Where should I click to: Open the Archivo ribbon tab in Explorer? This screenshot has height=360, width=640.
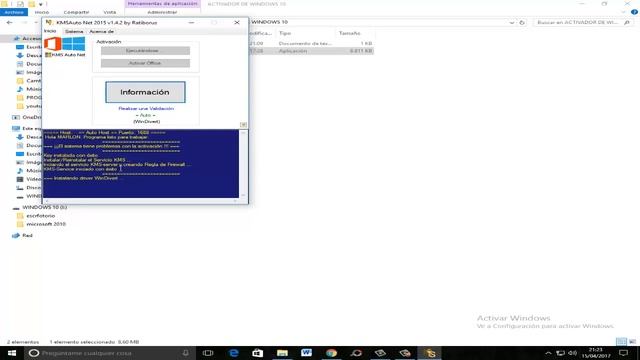pyautogui.click(x=14, y=12)
